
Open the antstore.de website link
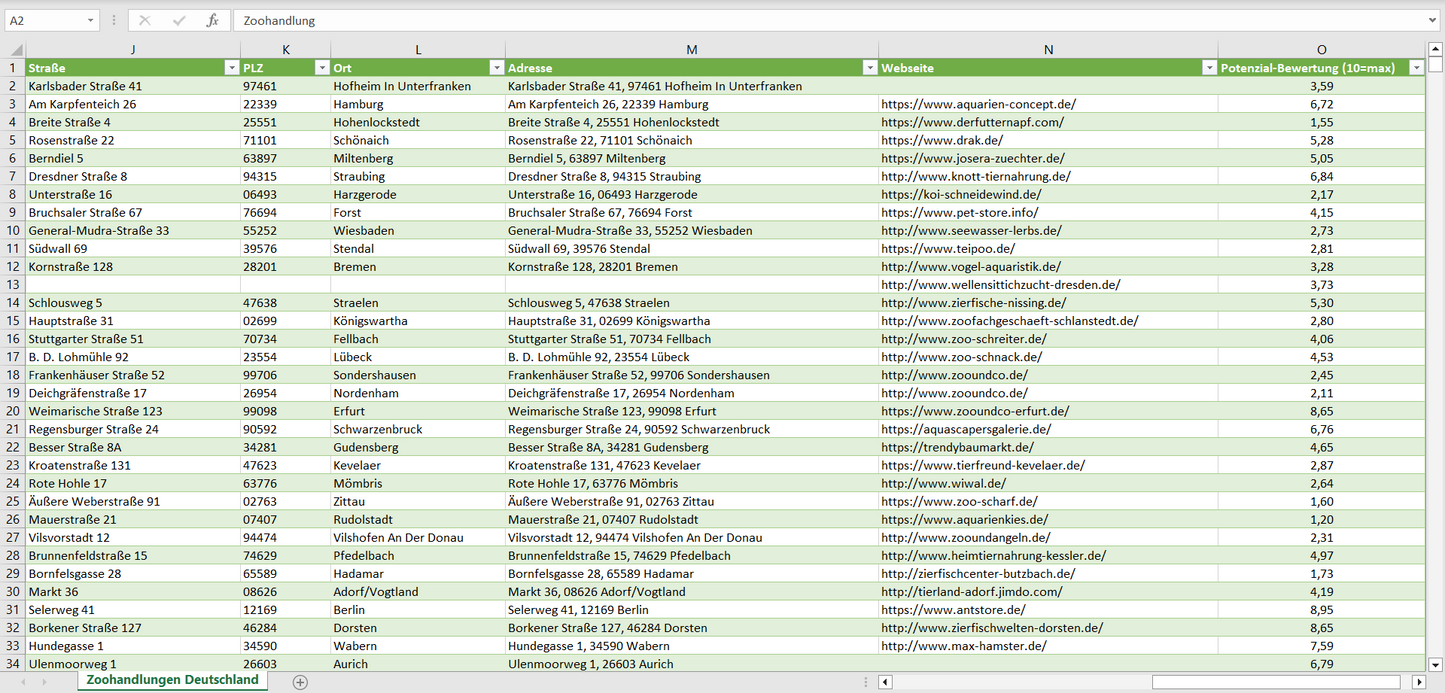953,610
